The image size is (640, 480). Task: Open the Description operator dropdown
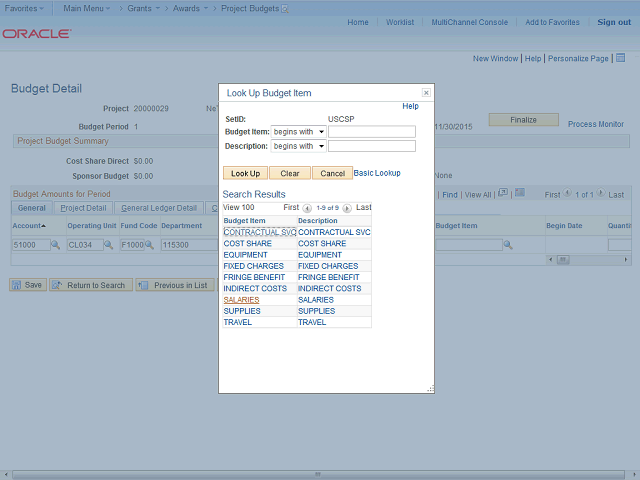click(299, 146)
